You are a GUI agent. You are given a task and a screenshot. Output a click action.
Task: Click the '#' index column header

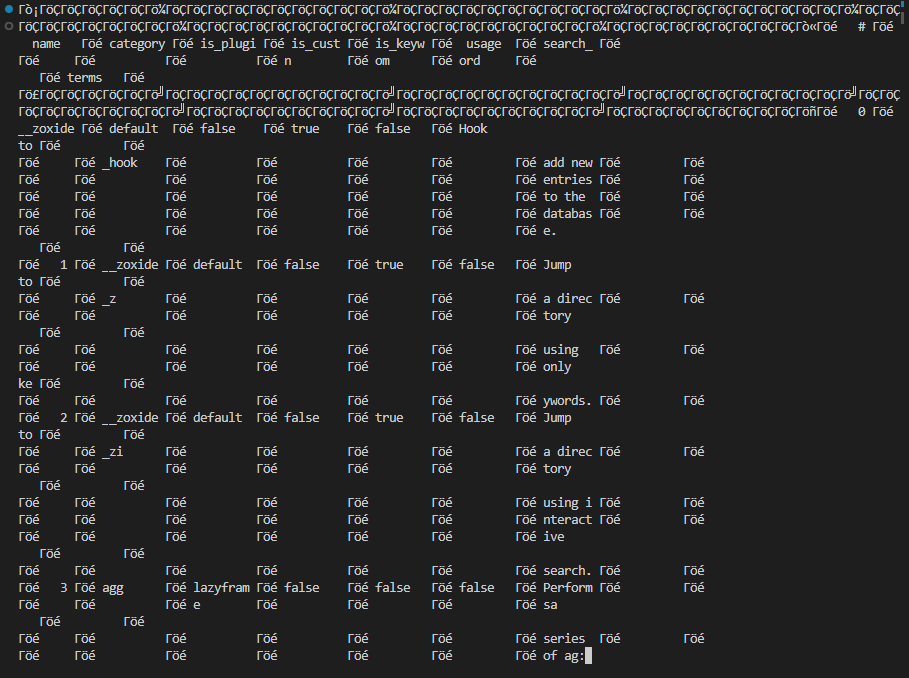coord(862,27)
